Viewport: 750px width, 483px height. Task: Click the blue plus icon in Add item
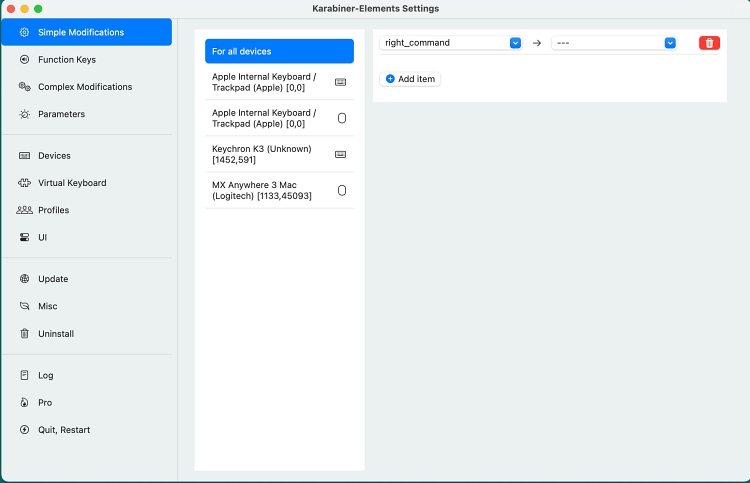pos(390,79)
